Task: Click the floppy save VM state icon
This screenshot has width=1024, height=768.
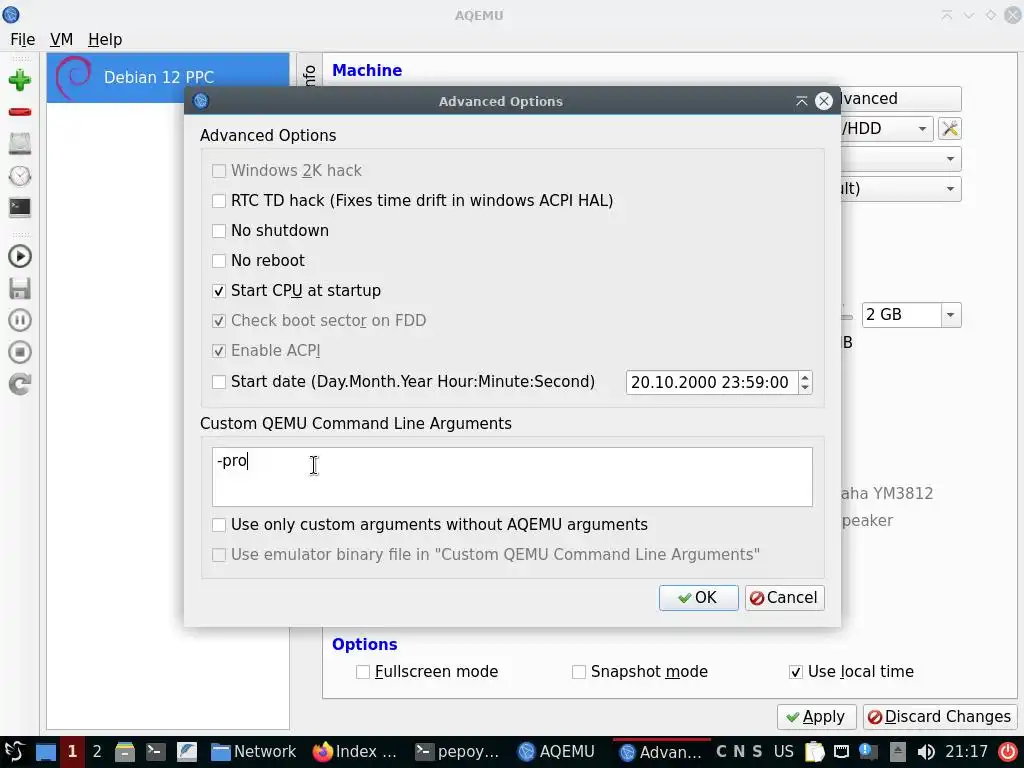Action: tap(20, 288)
